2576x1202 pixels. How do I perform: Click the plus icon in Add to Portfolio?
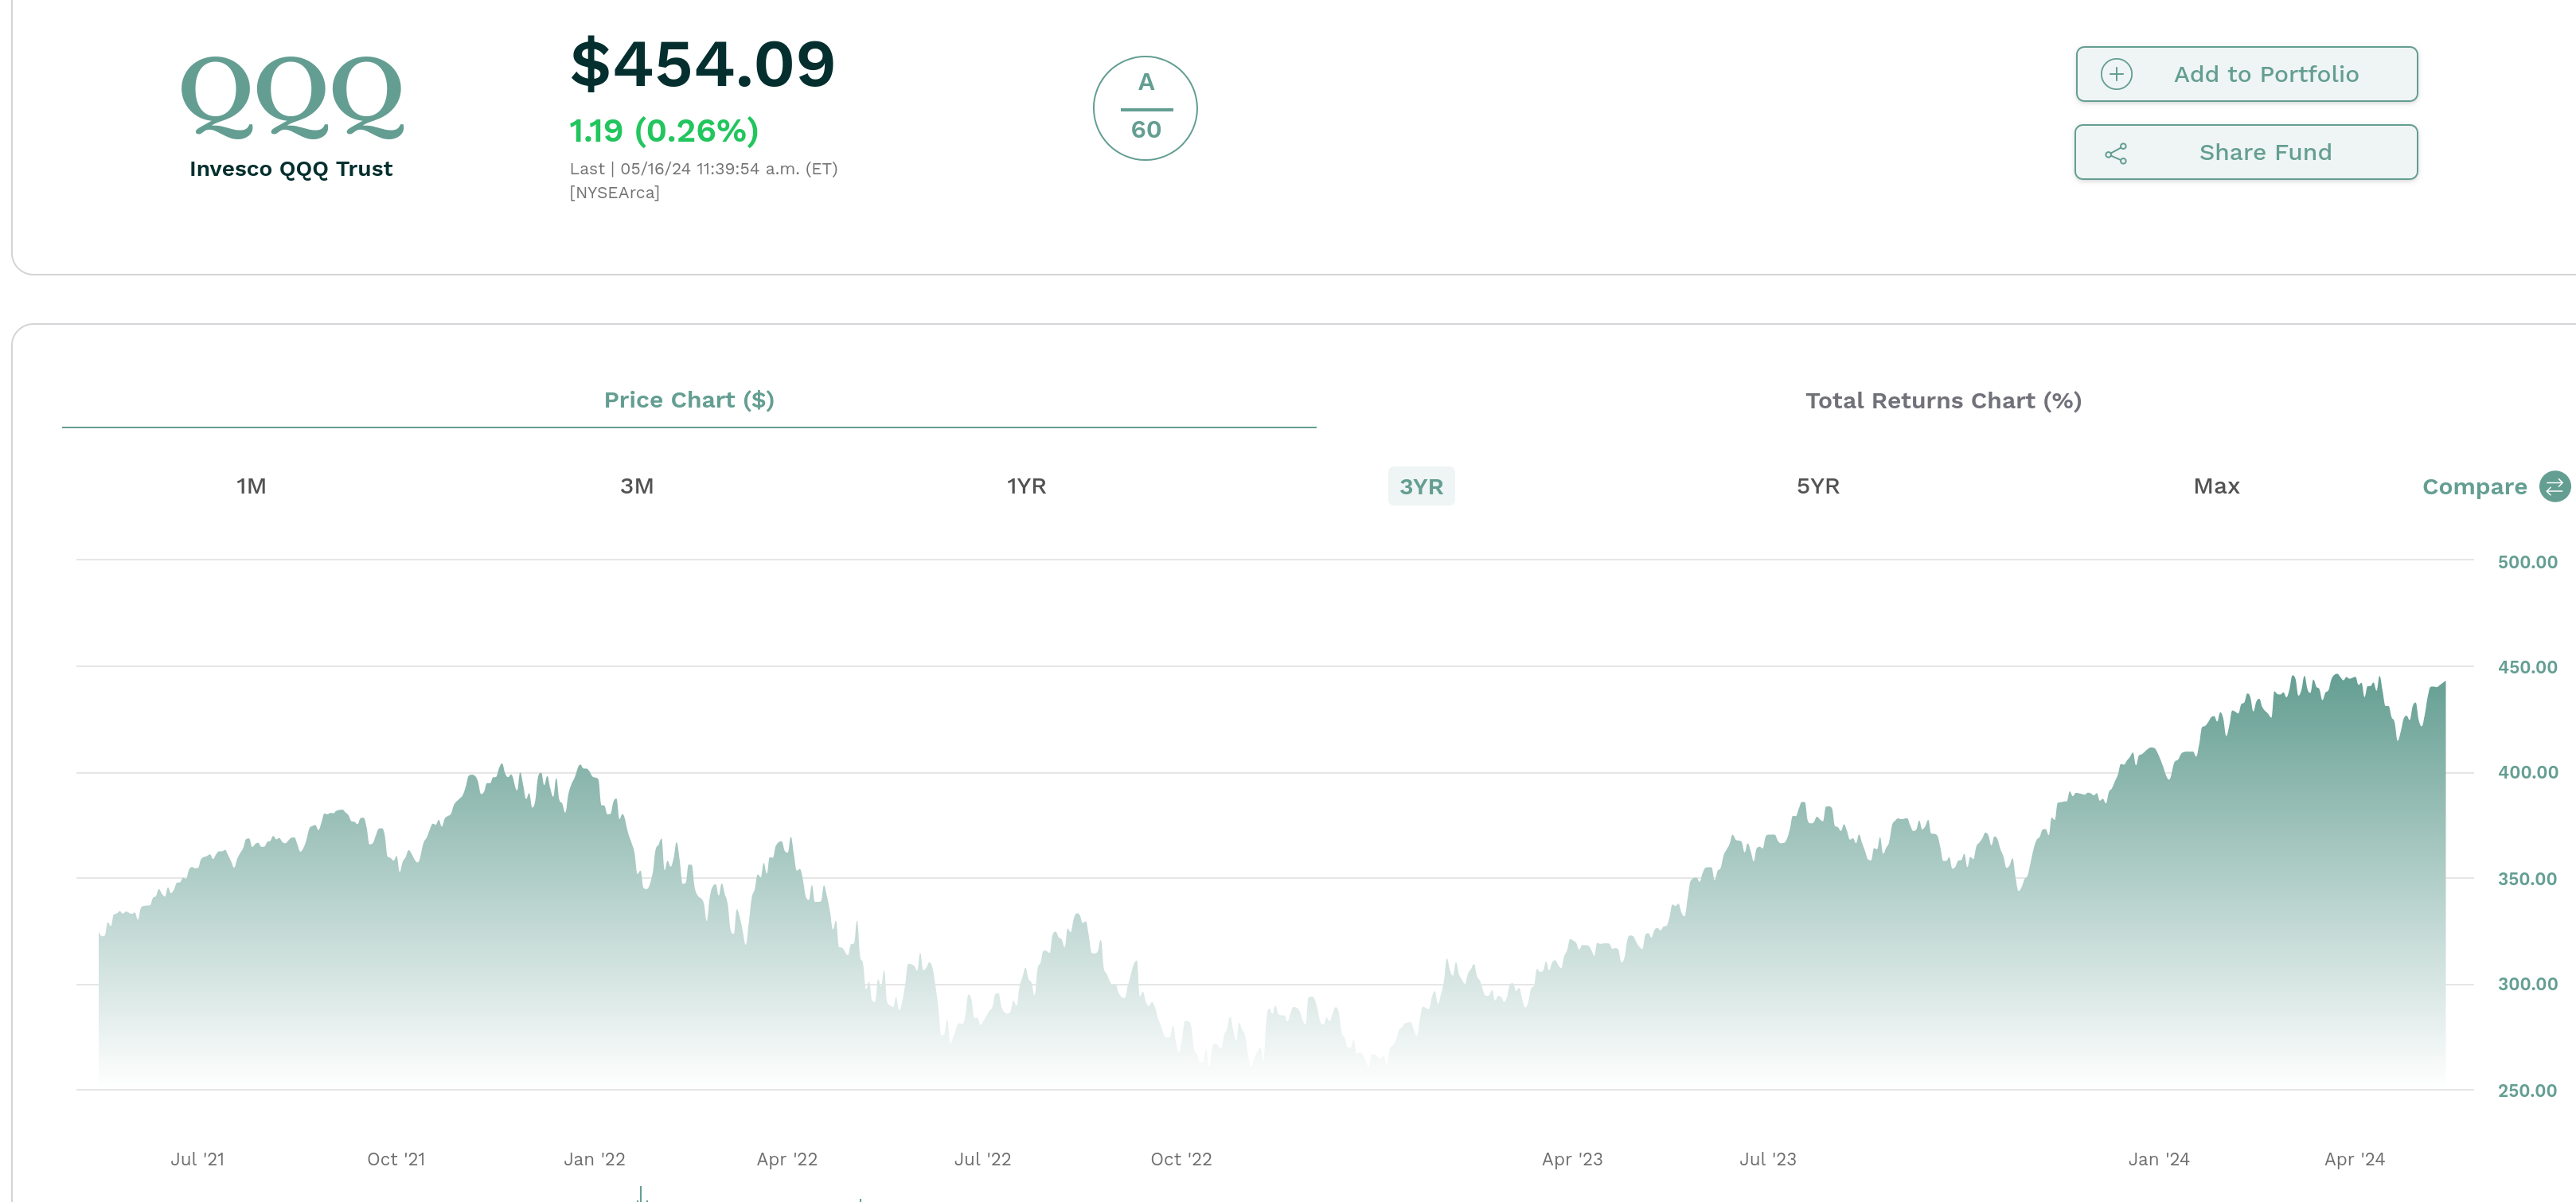point(2116,74)
